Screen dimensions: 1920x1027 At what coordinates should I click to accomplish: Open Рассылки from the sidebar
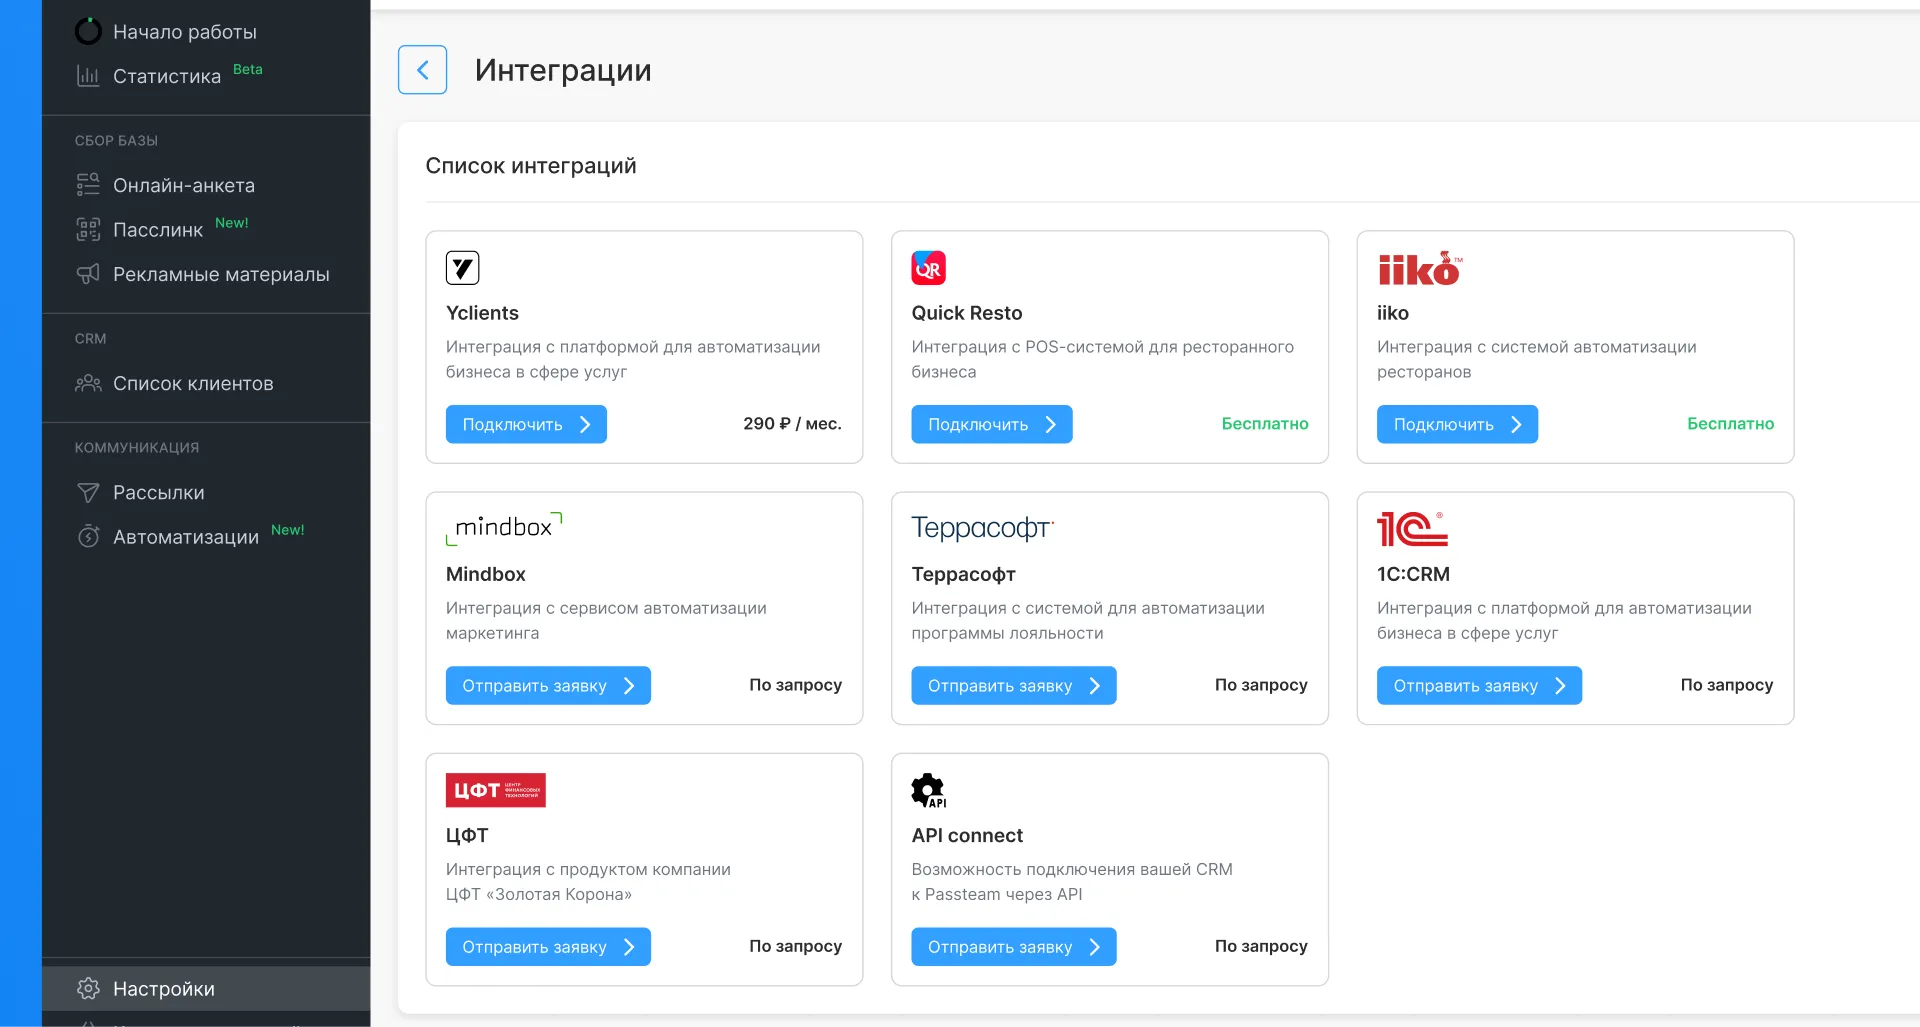[x=158, y=492]
